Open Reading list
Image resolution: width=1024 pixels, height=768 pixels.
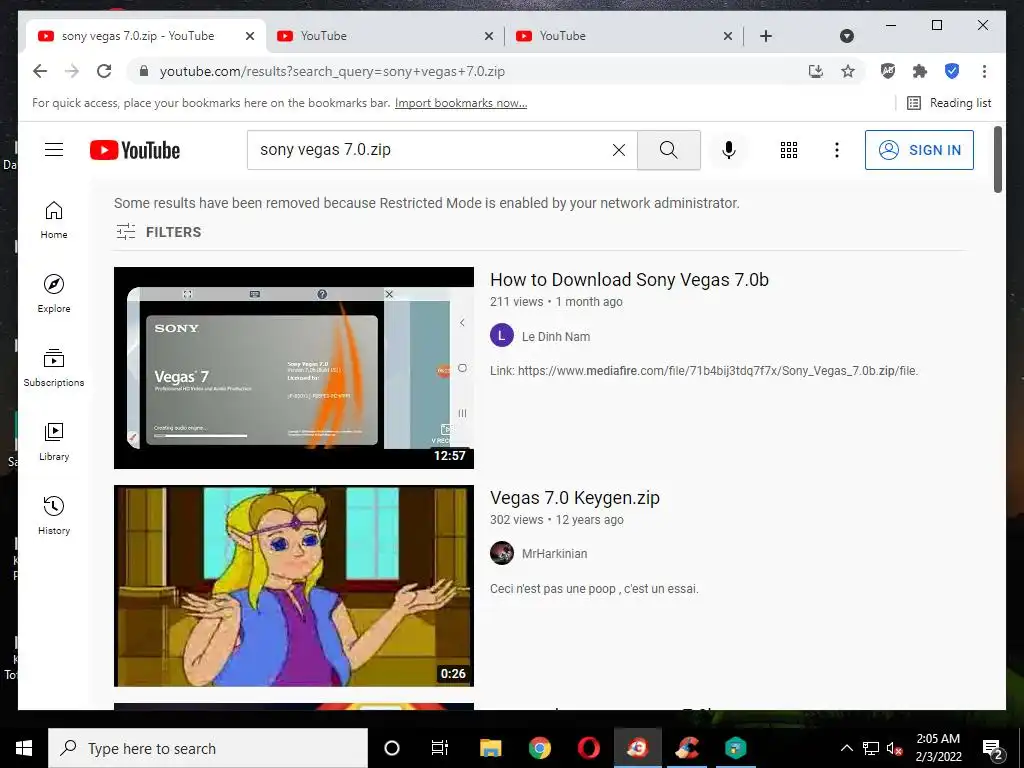tap(949, 103)
